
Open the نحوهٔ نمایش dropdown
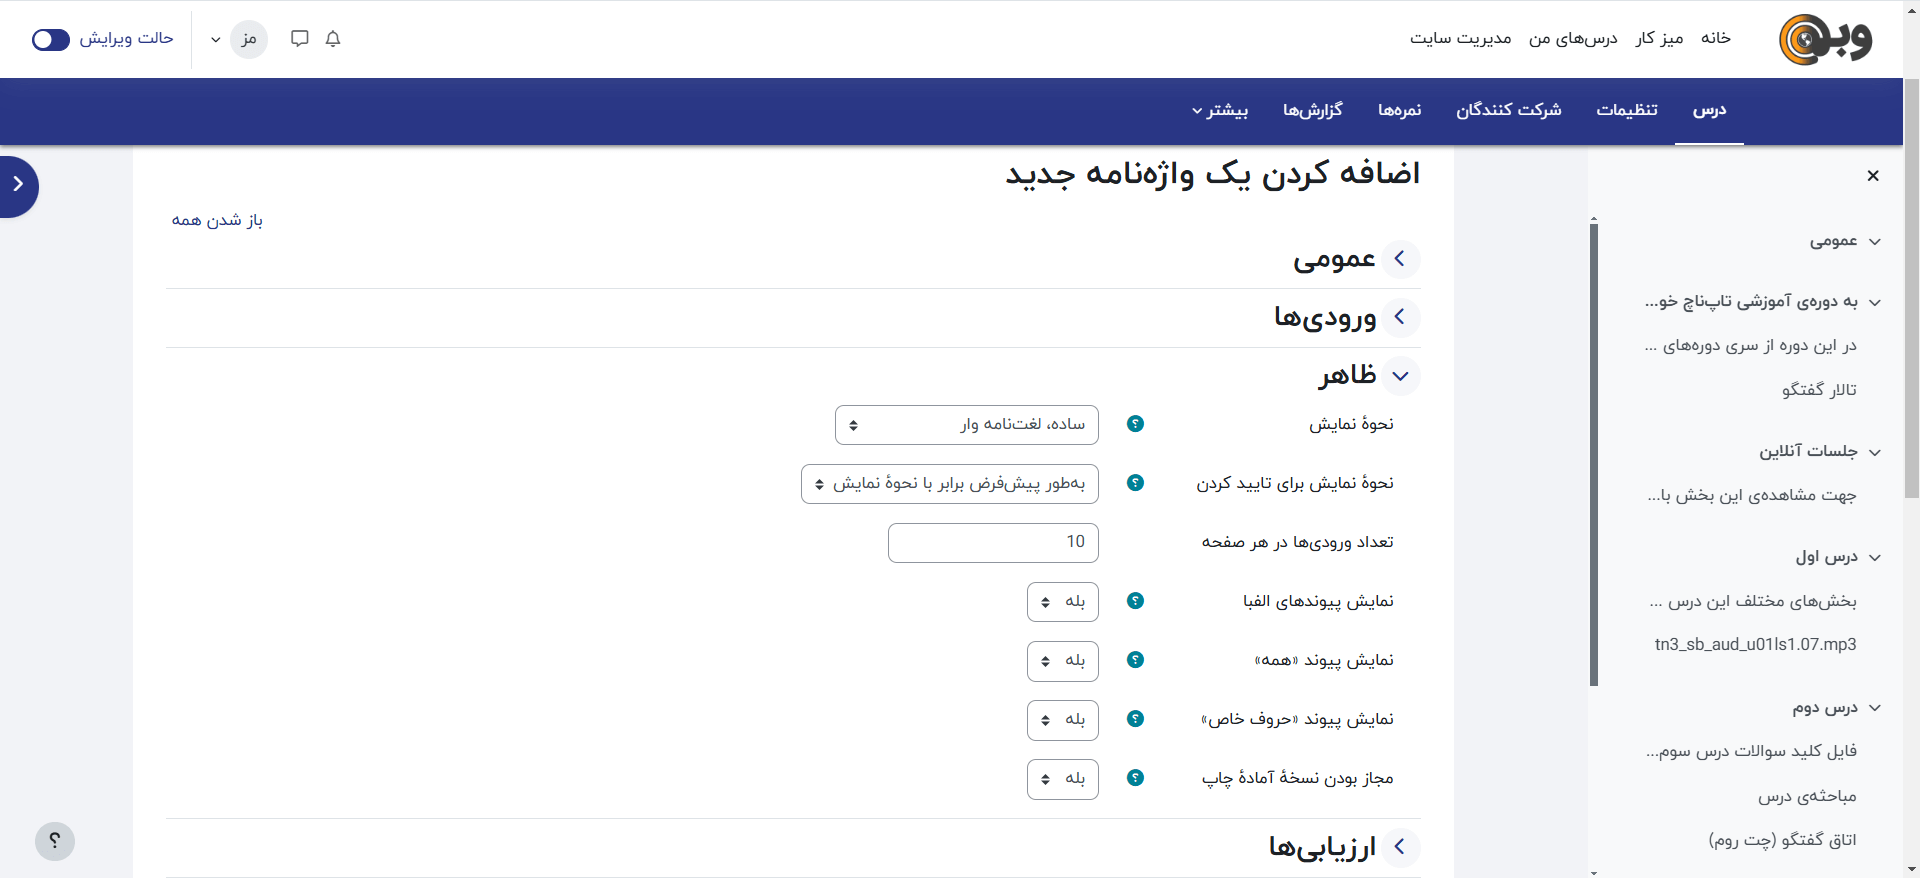pos(966,425)
